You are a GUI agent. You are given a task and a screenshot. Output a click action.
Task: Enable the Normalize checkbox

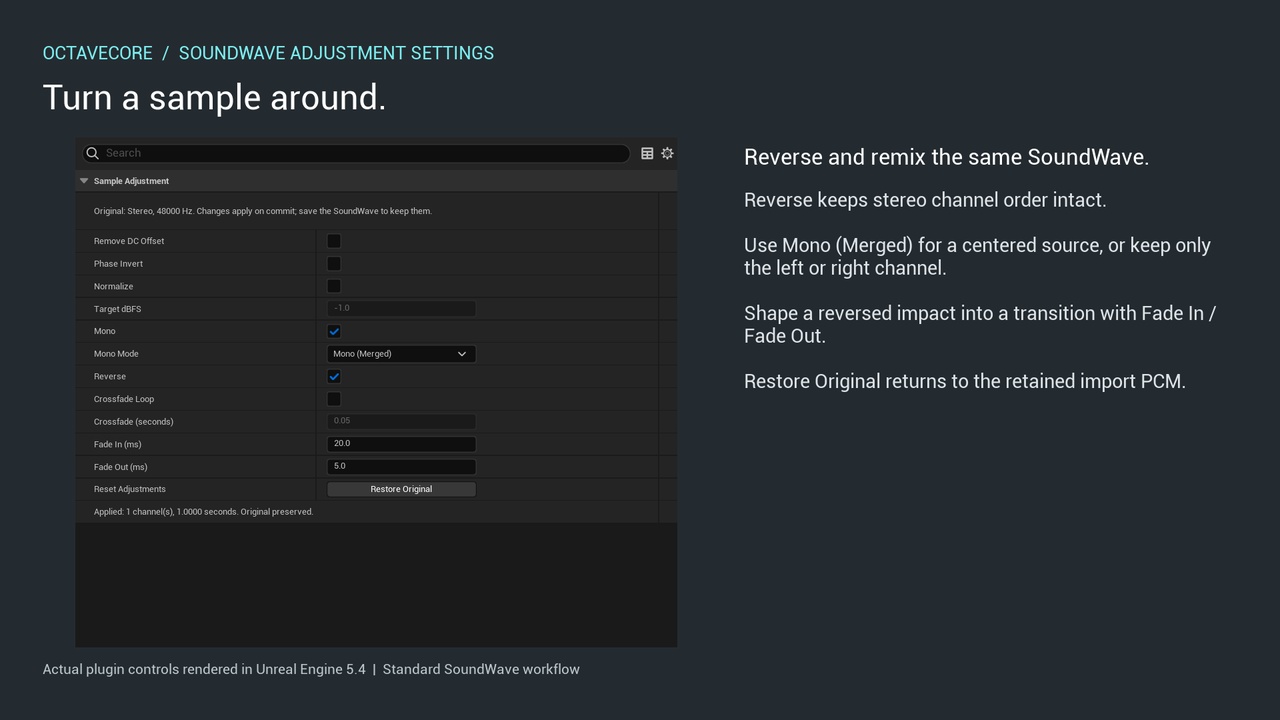click(334, 286)
